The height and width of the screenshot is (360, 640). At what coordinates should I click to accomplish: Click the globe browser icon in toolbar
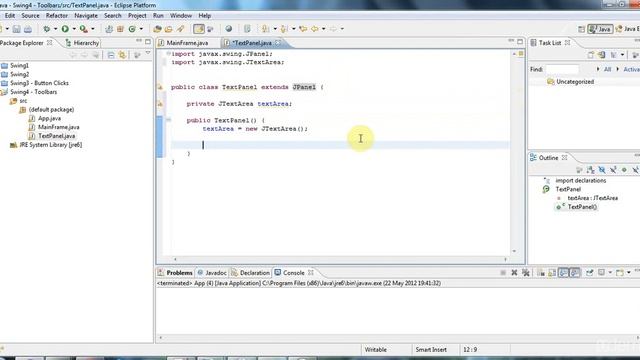click(x=229, y=29)
